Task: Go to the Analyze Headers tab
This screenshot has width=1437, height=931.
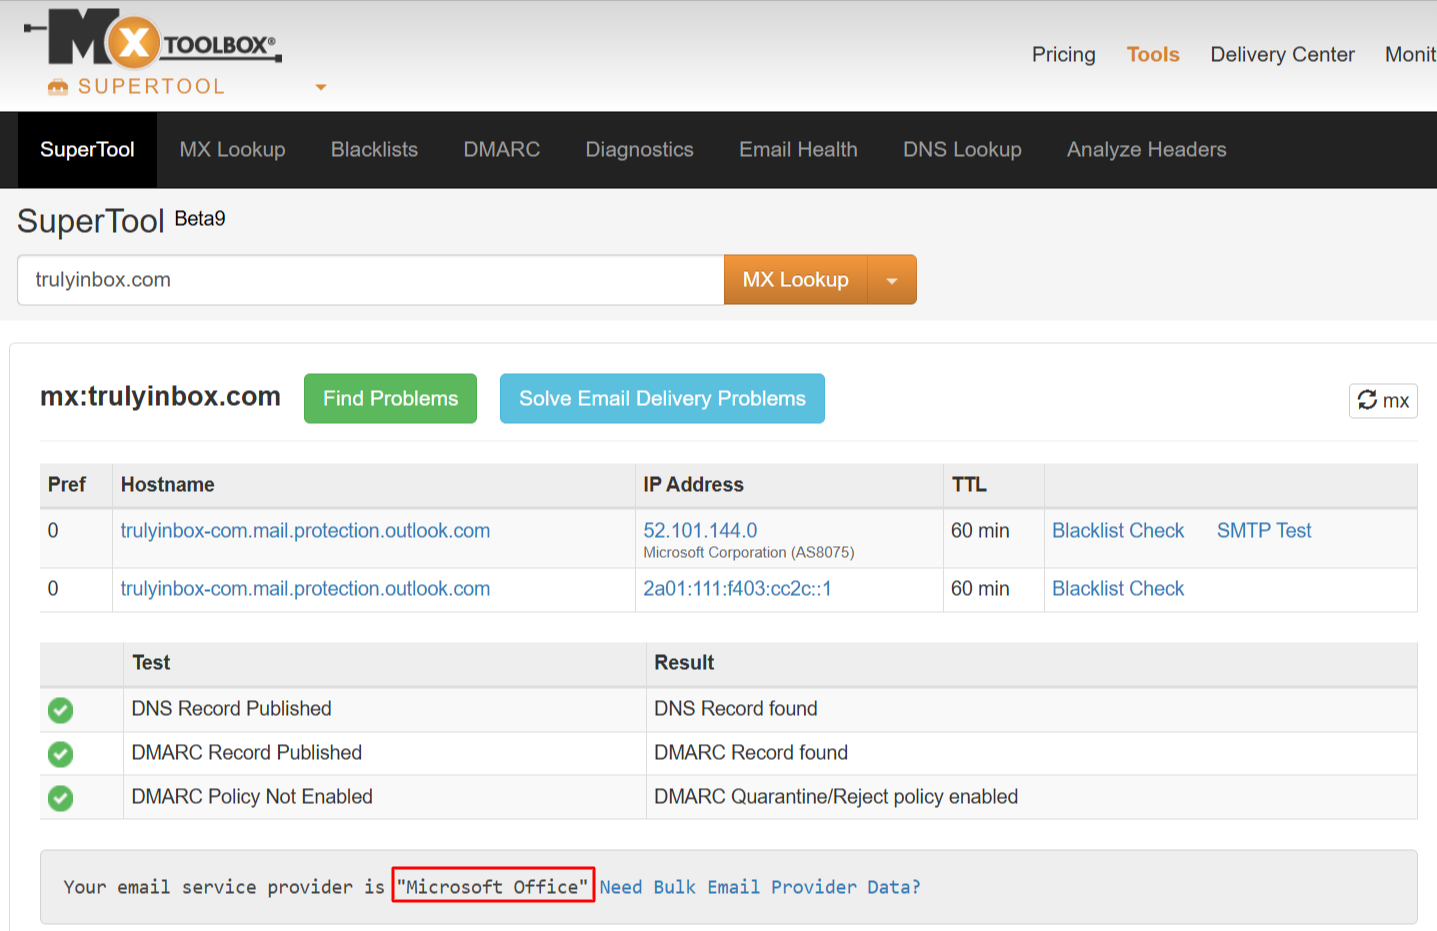Action: coord(1147,150)
